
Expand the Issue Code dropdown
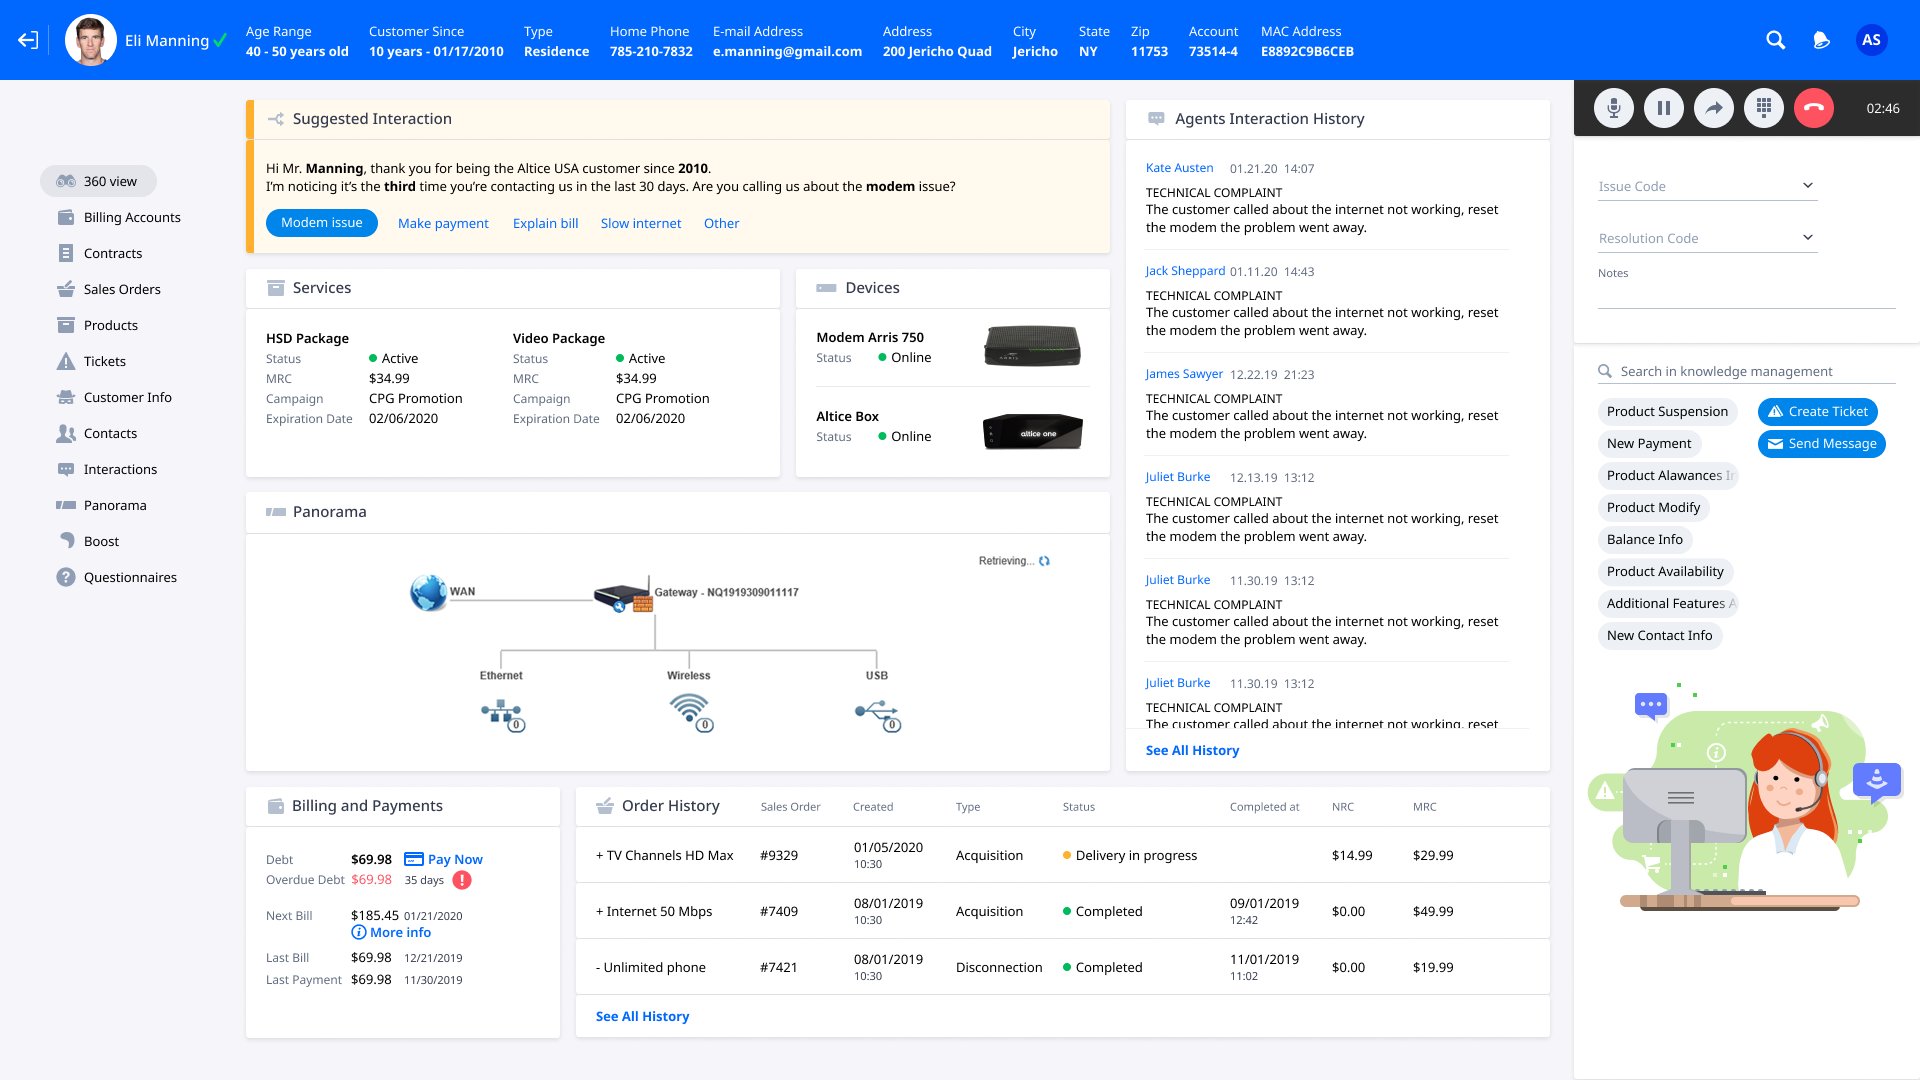[1707, 186]
